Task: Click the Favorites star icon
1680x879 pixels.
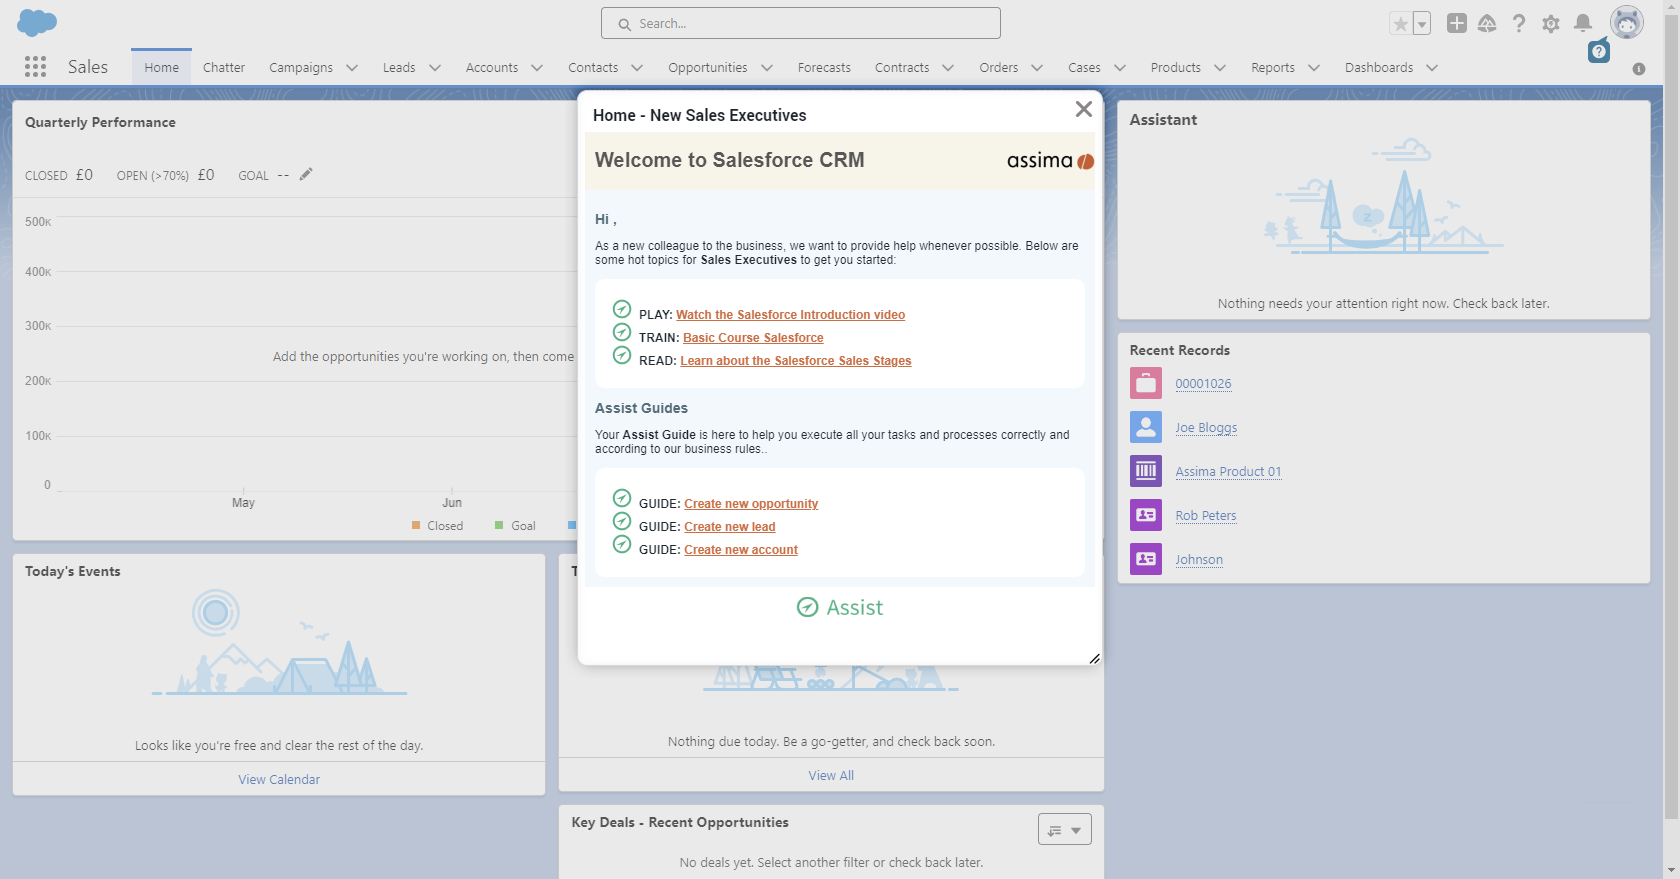Action: click(1400, 24)
